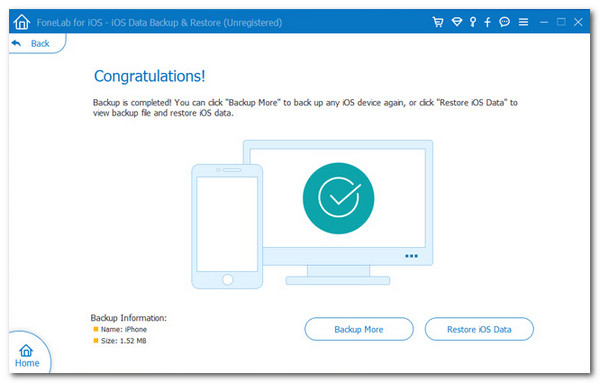Click the Restore iOS Data button
Image resolution: width=600 pixels, height=383 pixels.
(479, 329)
